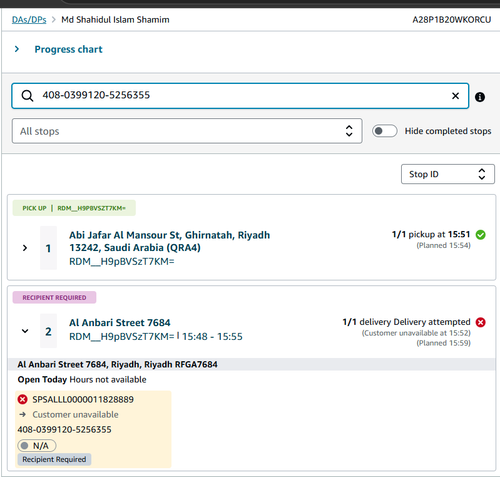Select order number 408-0399120-5256355 in package card
500x477 pixels.
tap(64, 429)
